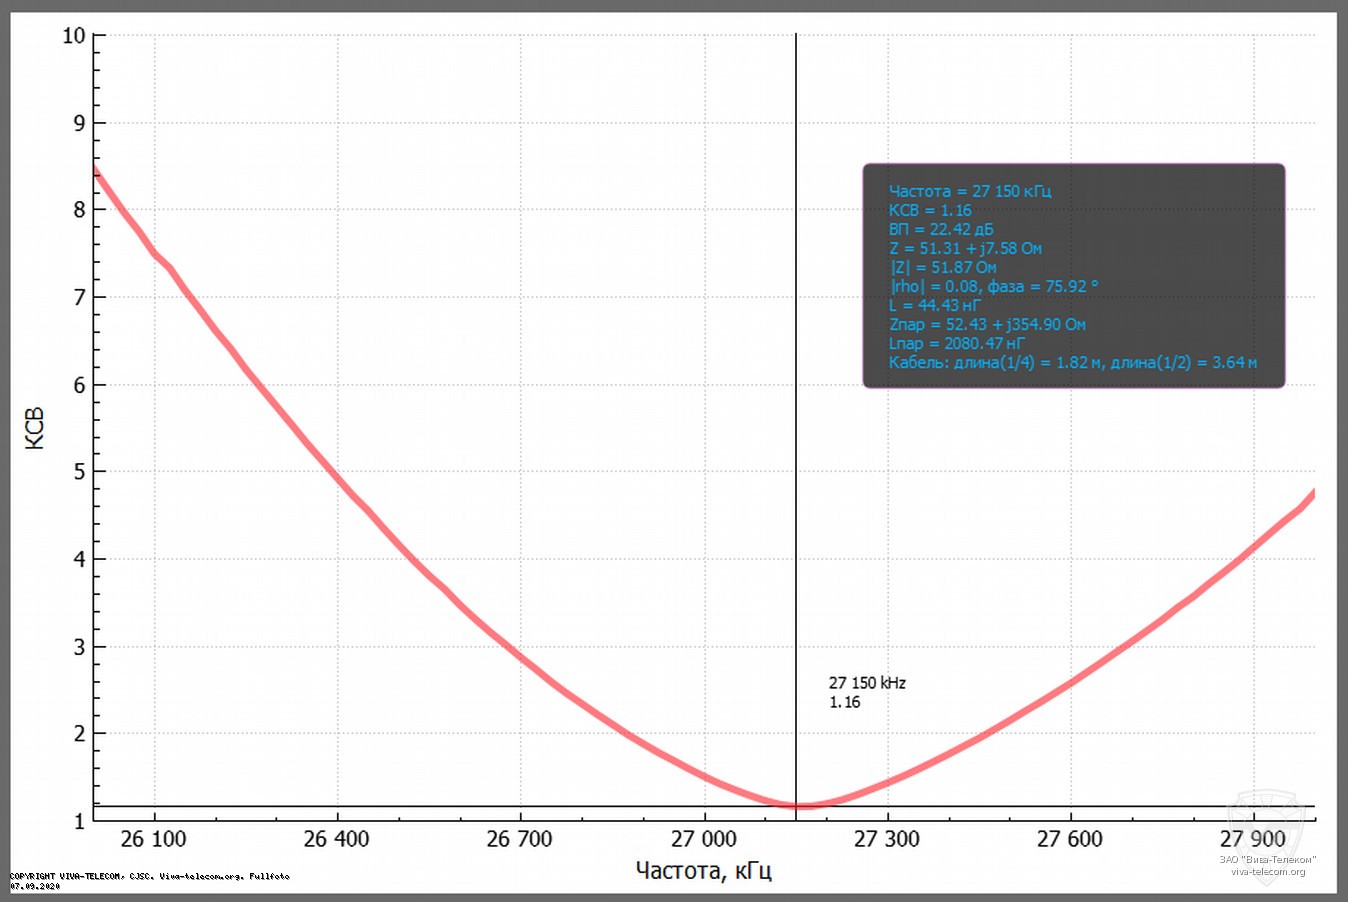Viewport: 1348px width, 902px height.
Task: Click the "ВП = 22.42 дБ" readout
Action: (940, 229)
